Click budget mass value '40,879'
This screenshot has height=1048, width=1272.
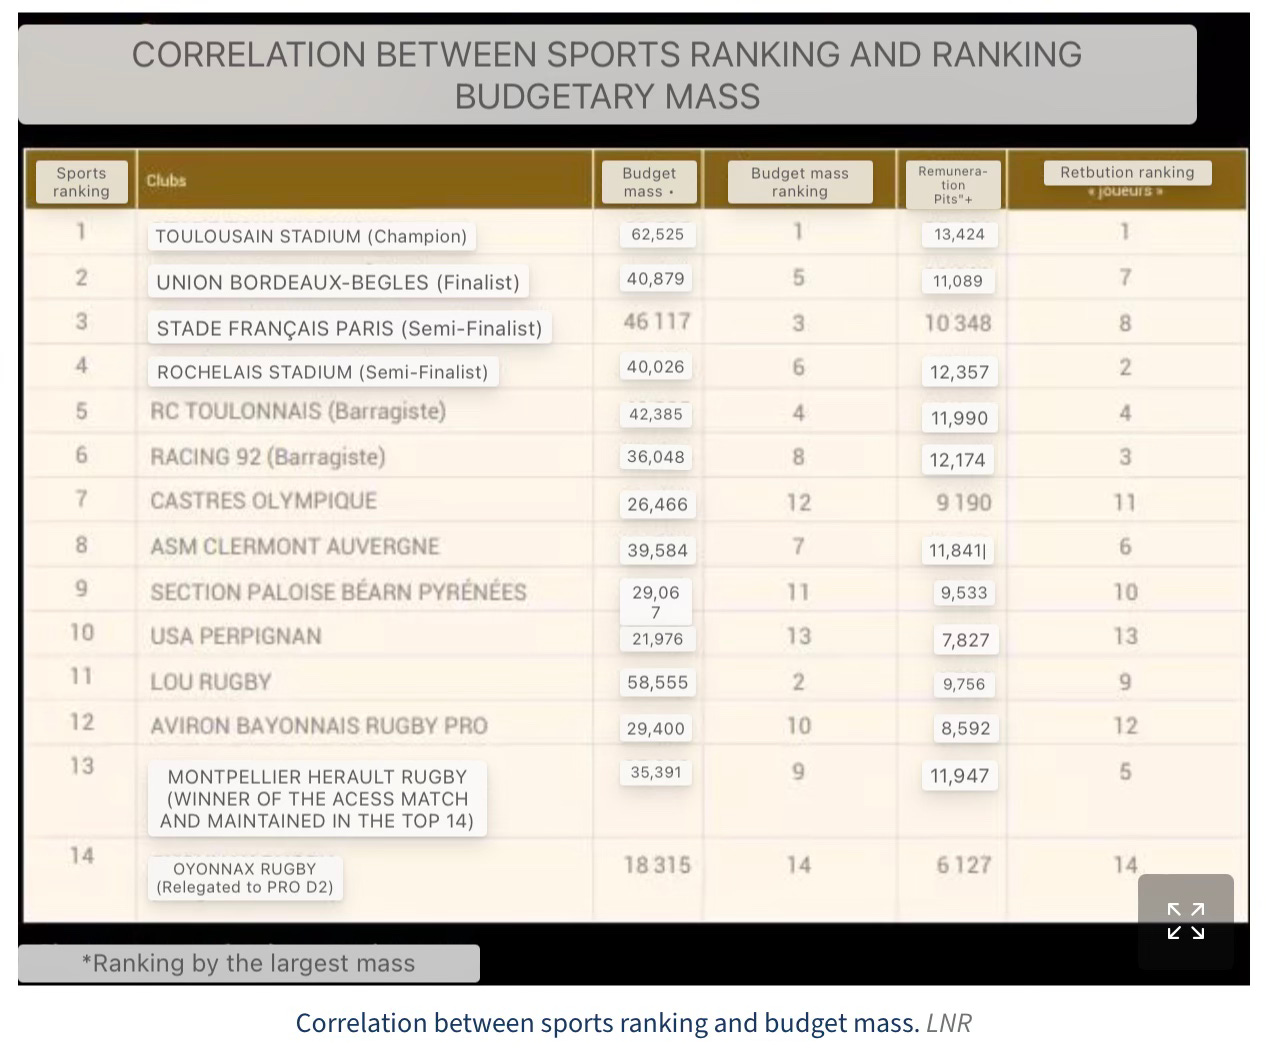pyautogui.click(x=656, y=279)
